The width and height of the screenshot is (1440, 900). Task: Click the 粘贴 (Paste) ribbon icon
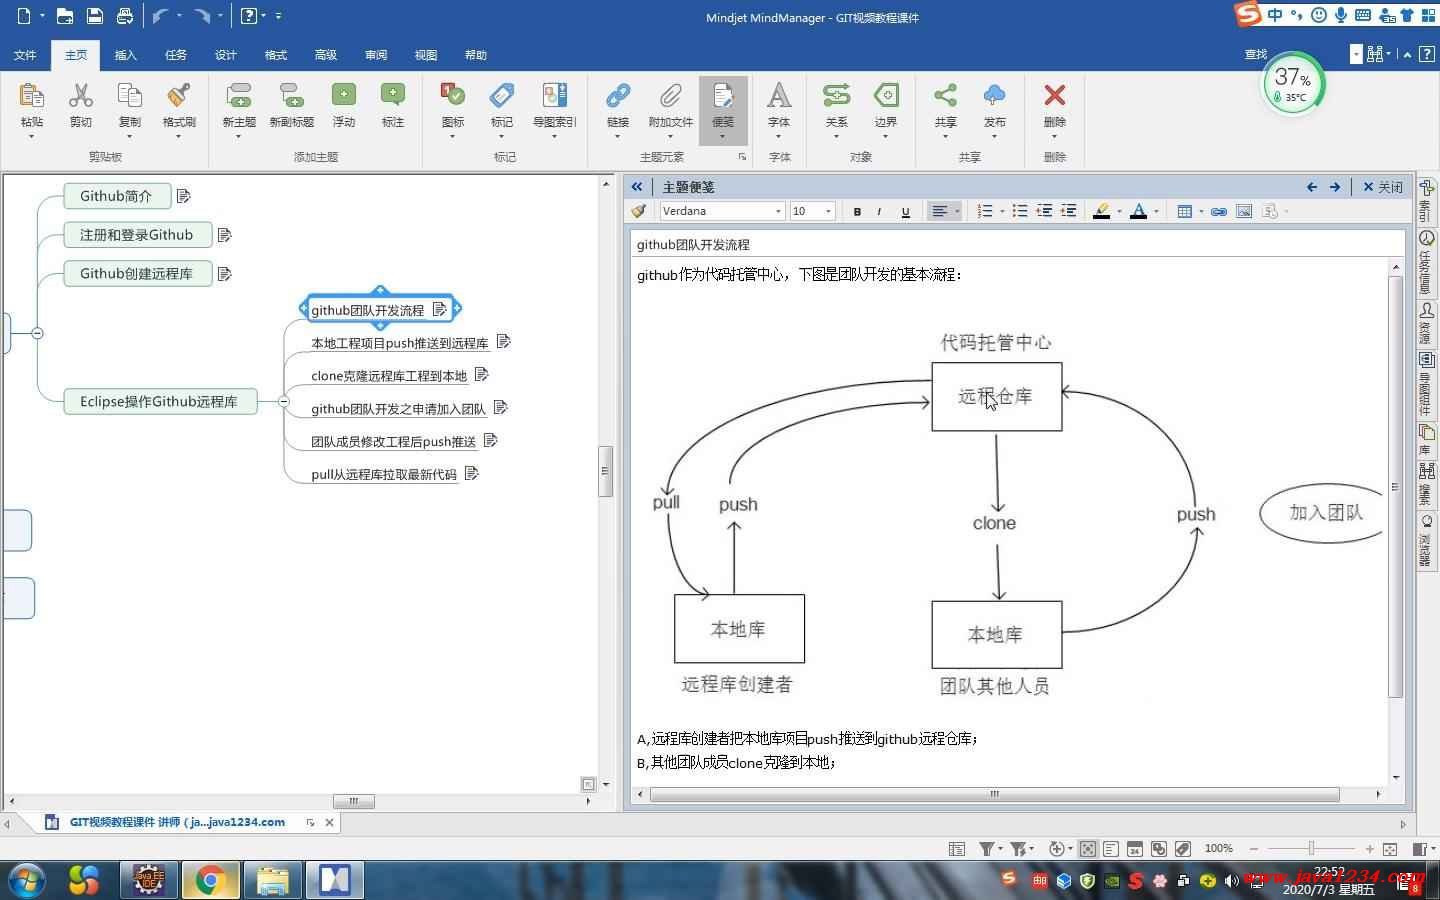32,96
